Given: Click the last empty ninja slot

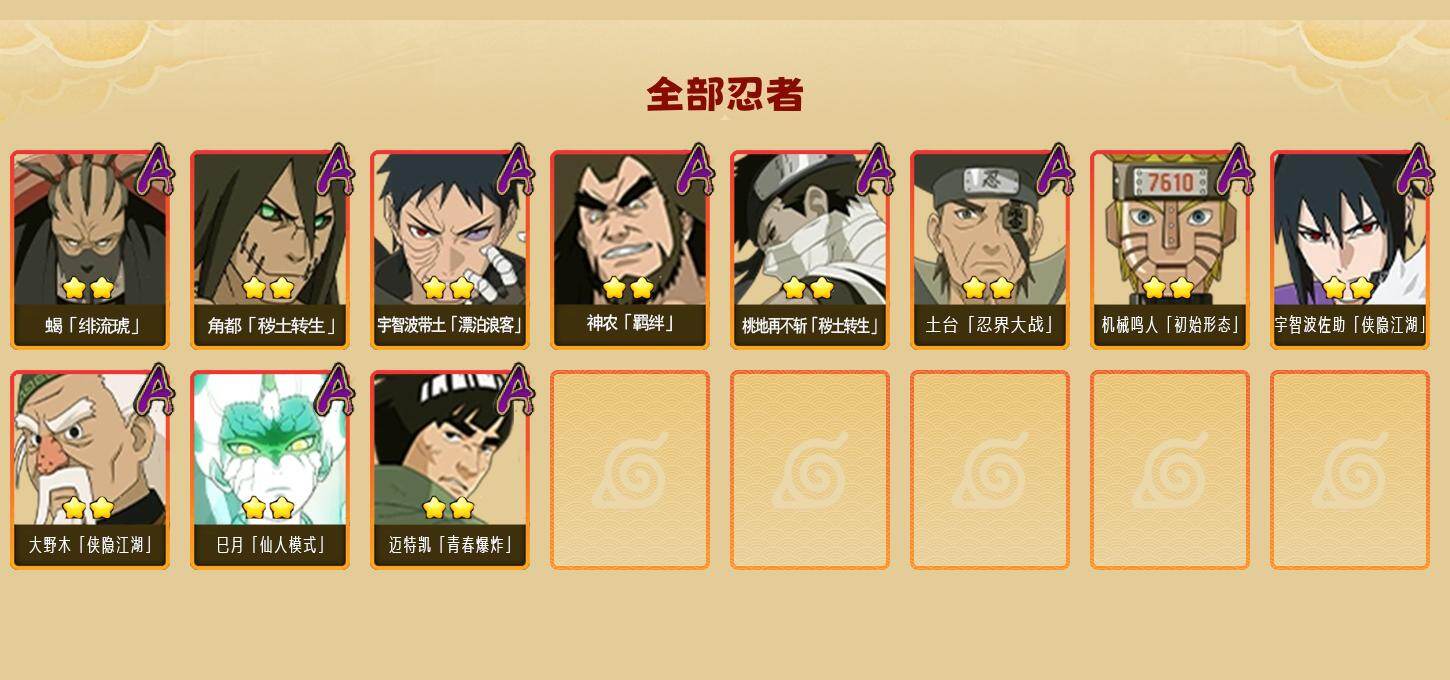Looking at the screenshot, I should coord(1350,470).
